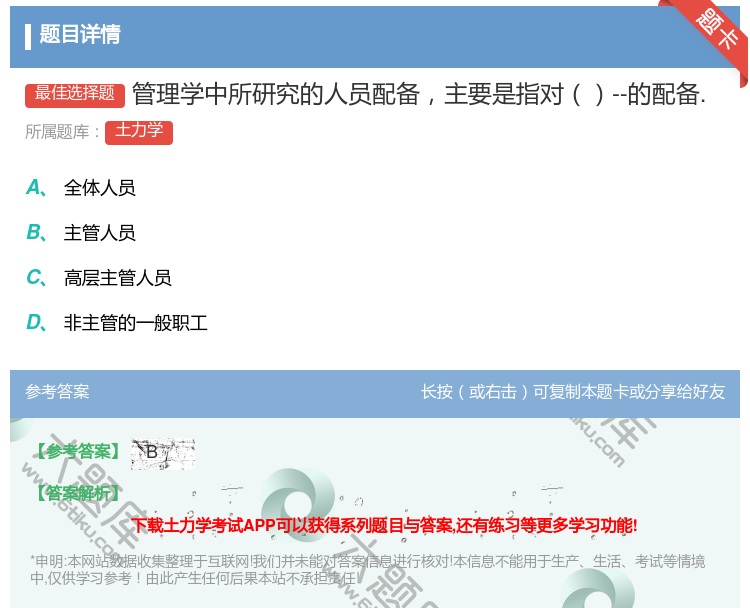Click the answer image showing B

(163, 453)
